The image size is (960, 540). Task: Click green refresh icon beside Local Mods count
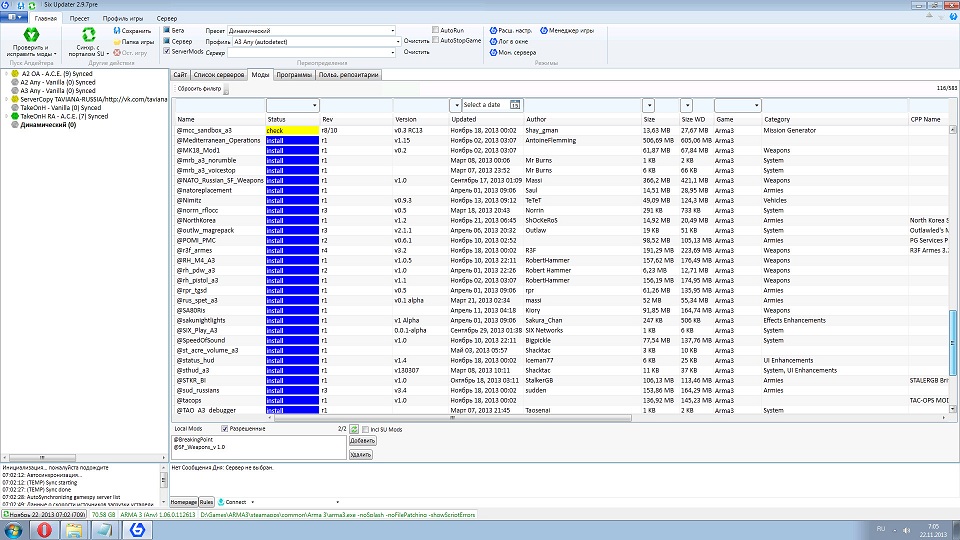click(353, 429)
